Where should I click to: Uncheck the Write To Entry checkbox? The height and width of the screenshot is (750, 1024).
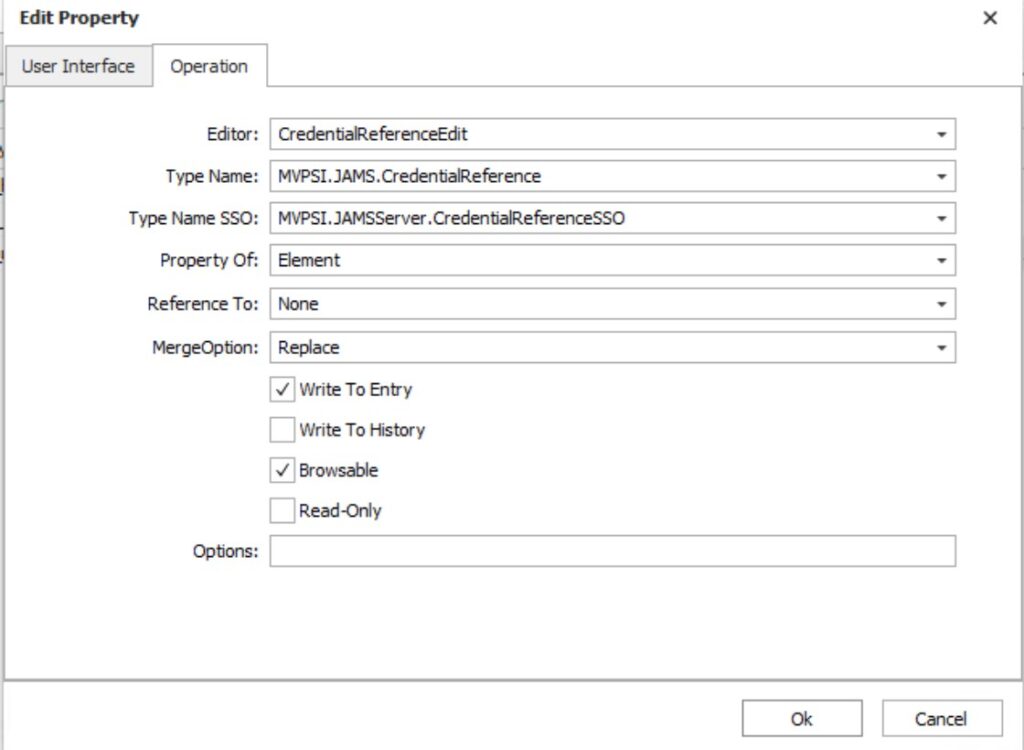pos(282,389)
